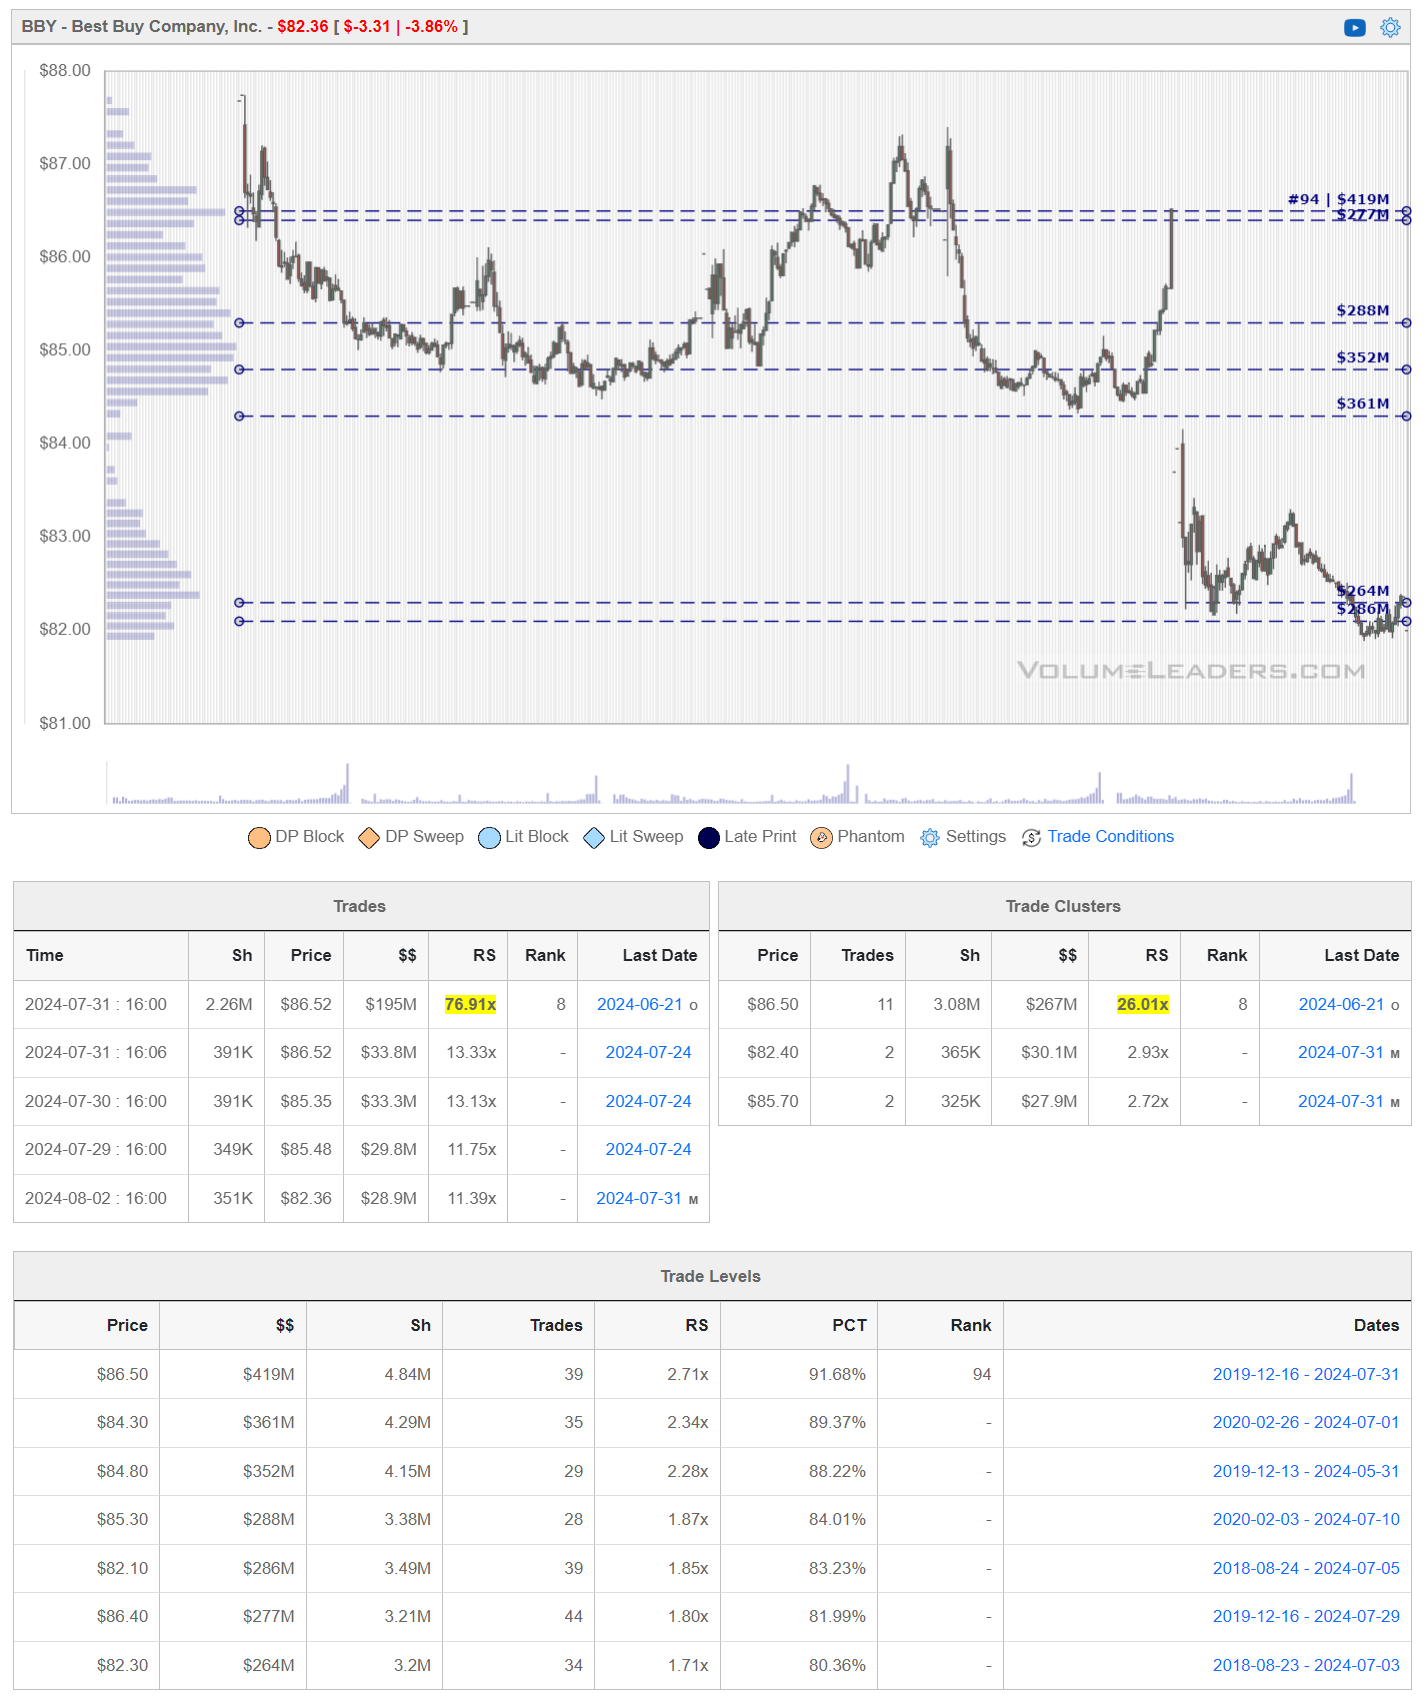The height and width of the screenshot is (1707, 1428).
Task: Click the $419M trade level amount
Action: (269, 1374)
